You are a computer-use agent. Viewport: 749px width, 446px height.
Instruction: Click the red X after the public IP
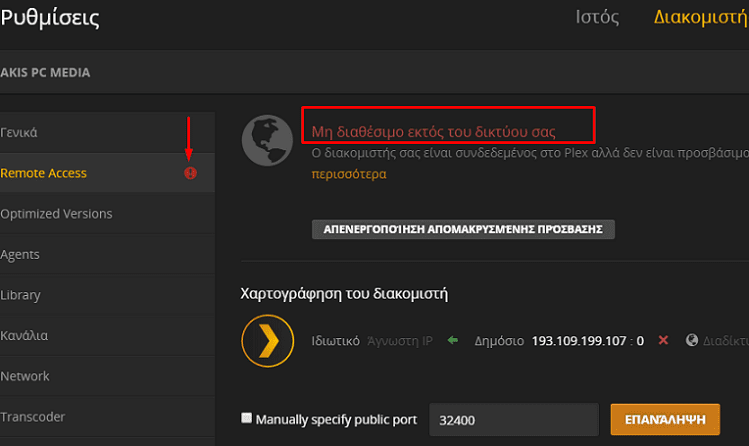click(663, 340)
